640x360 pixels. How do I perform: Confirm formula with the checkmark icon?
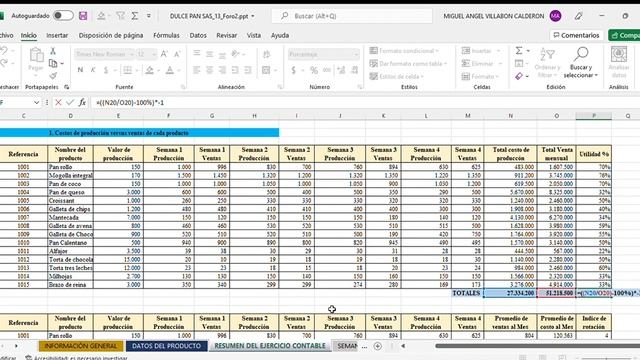pos(70,102)
